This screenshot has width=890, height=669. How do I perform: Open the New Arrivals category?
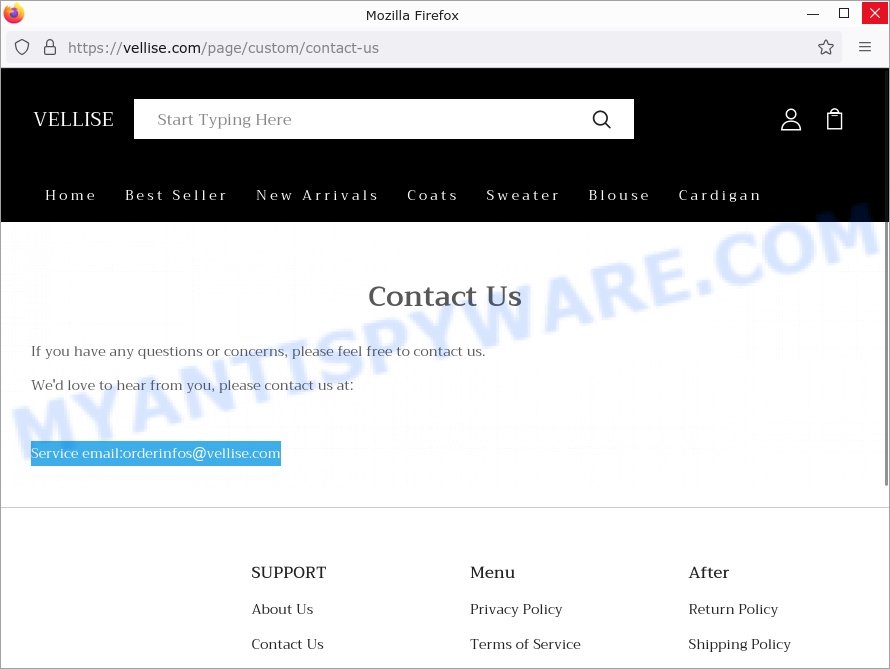(317, 195)
